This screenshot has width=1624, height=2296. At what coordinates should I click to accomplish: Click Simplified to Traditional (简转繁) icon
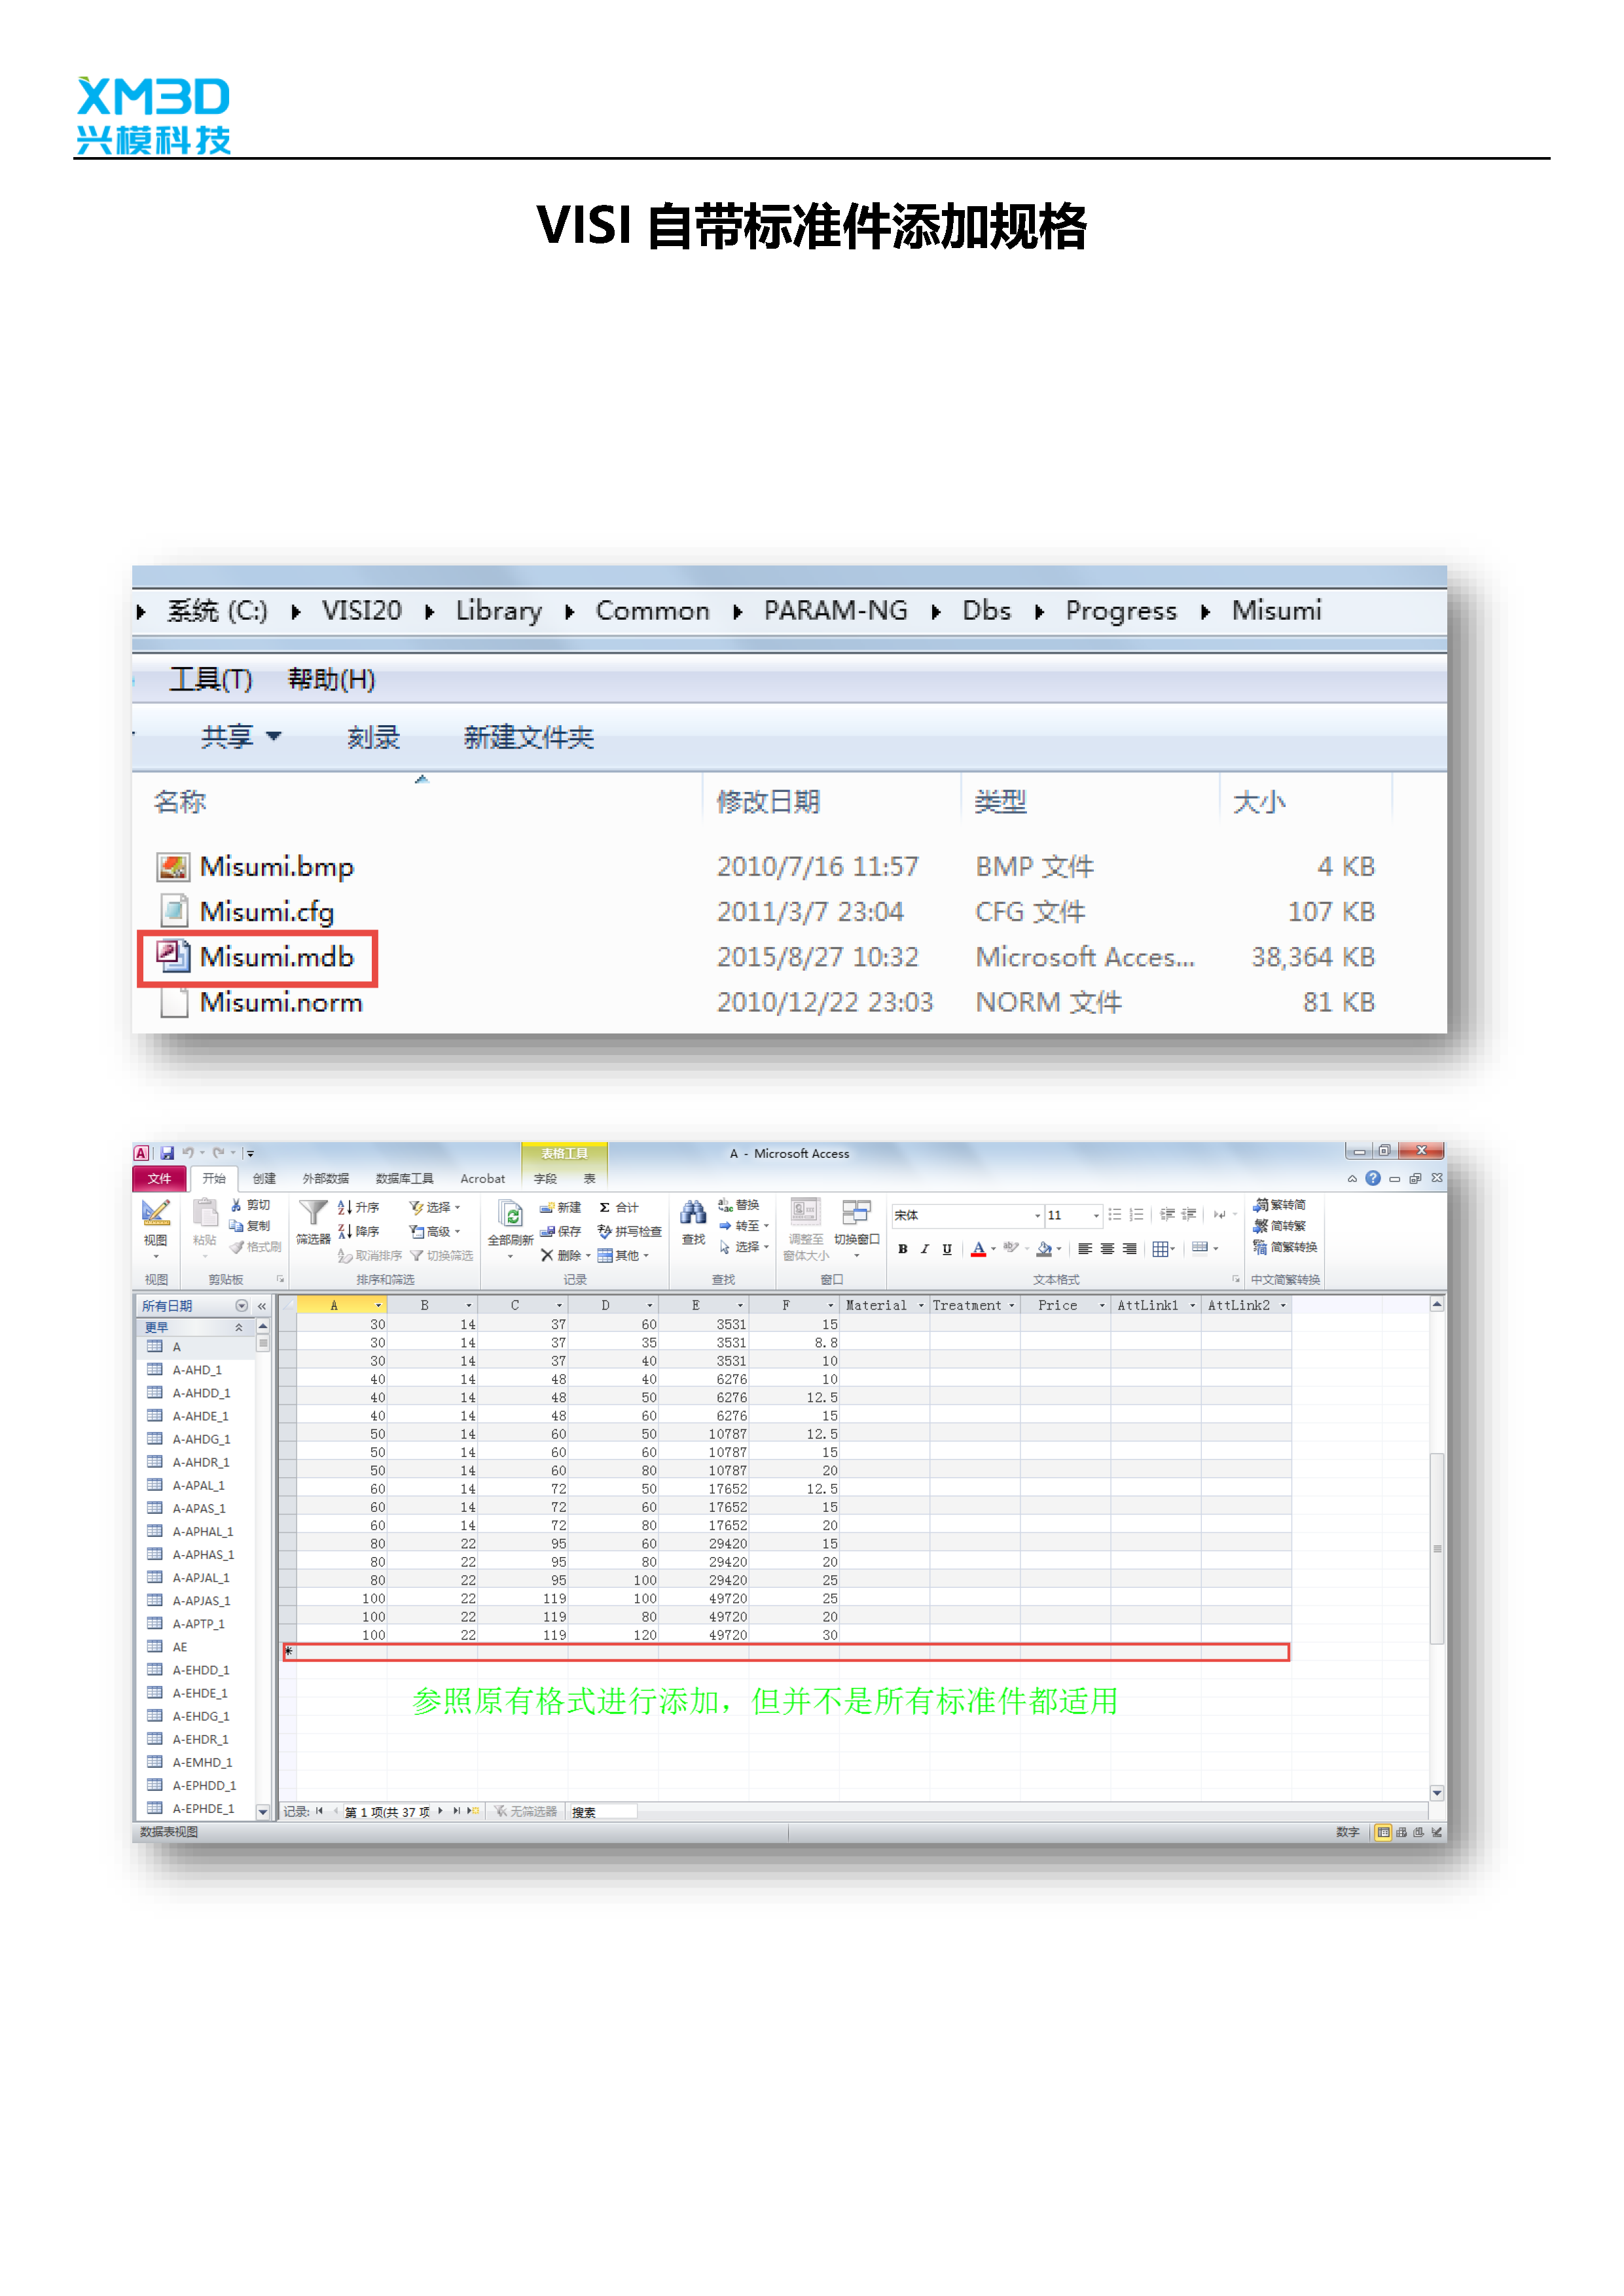(1261, 1226)
